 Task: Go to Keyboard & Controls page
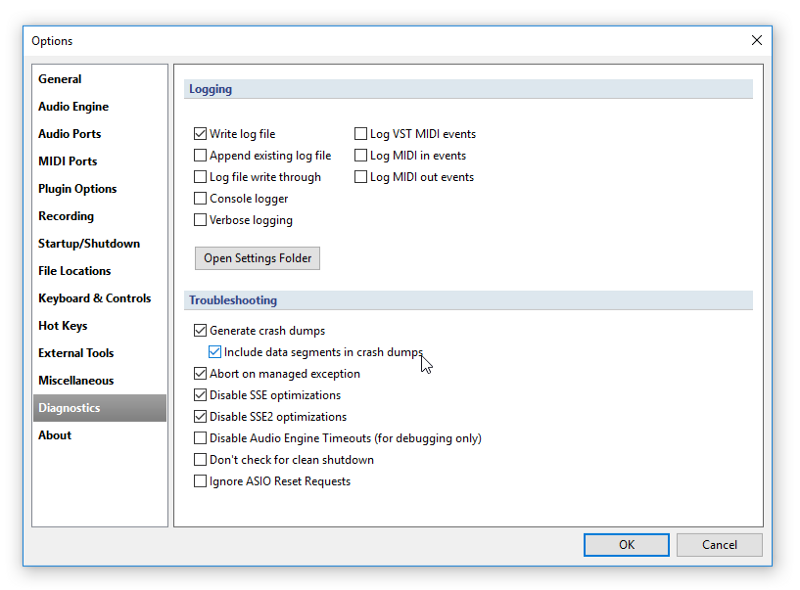pyautogui.click(x=99, y=298)
